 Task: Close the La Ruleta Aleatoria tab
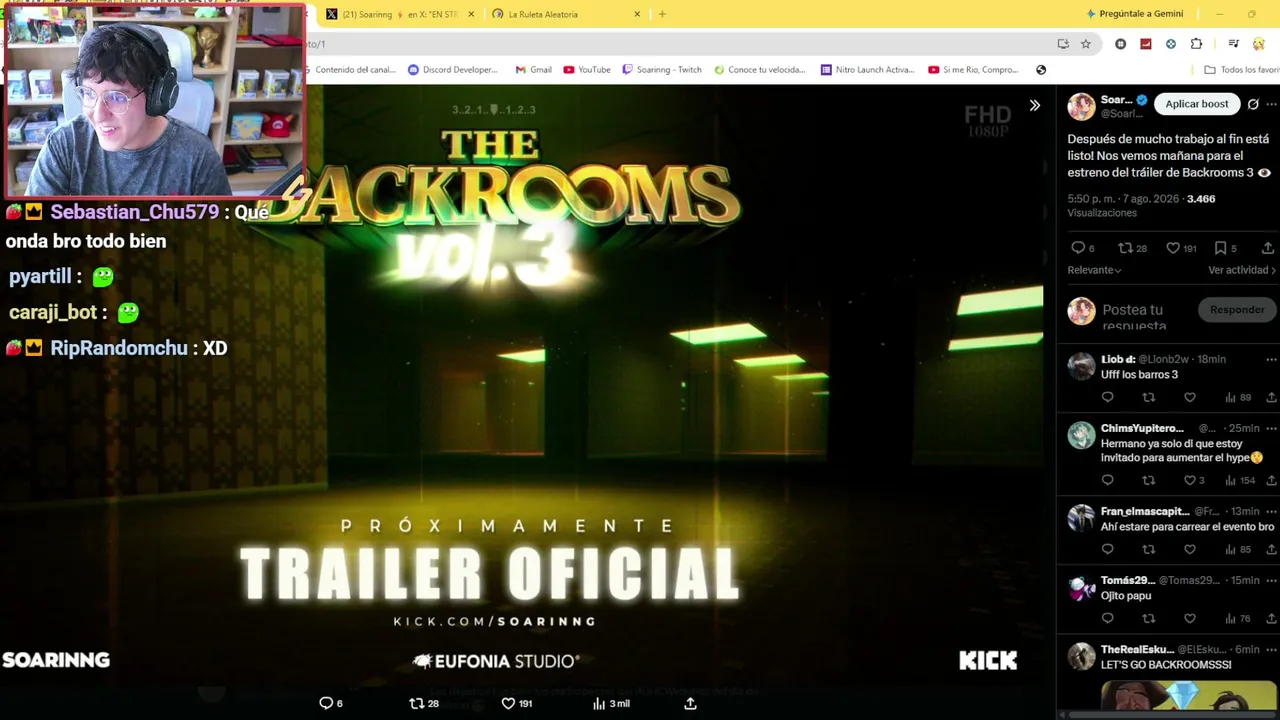tap(637, 14)
